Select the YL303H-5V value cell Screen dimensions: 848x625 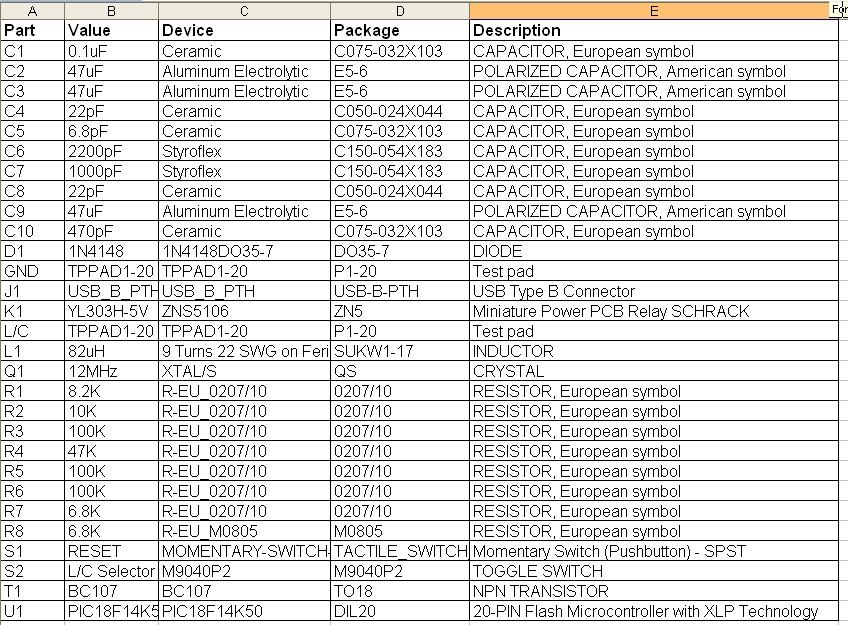click(x=111, y=311)
